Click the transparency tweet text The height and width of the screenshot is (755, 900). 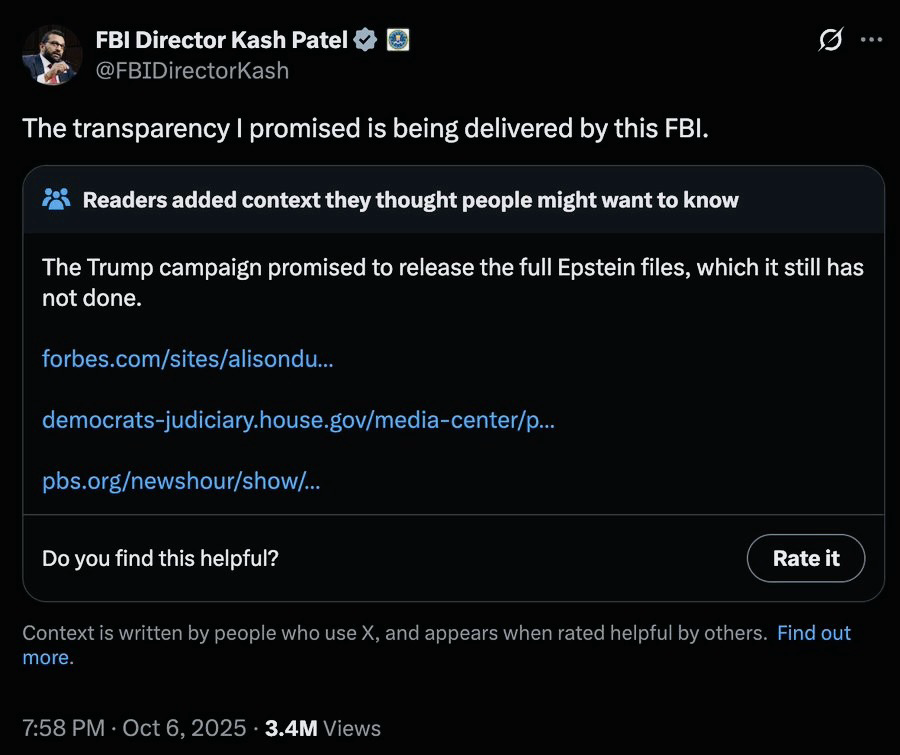pyautogui.click(x=365, y=129)
